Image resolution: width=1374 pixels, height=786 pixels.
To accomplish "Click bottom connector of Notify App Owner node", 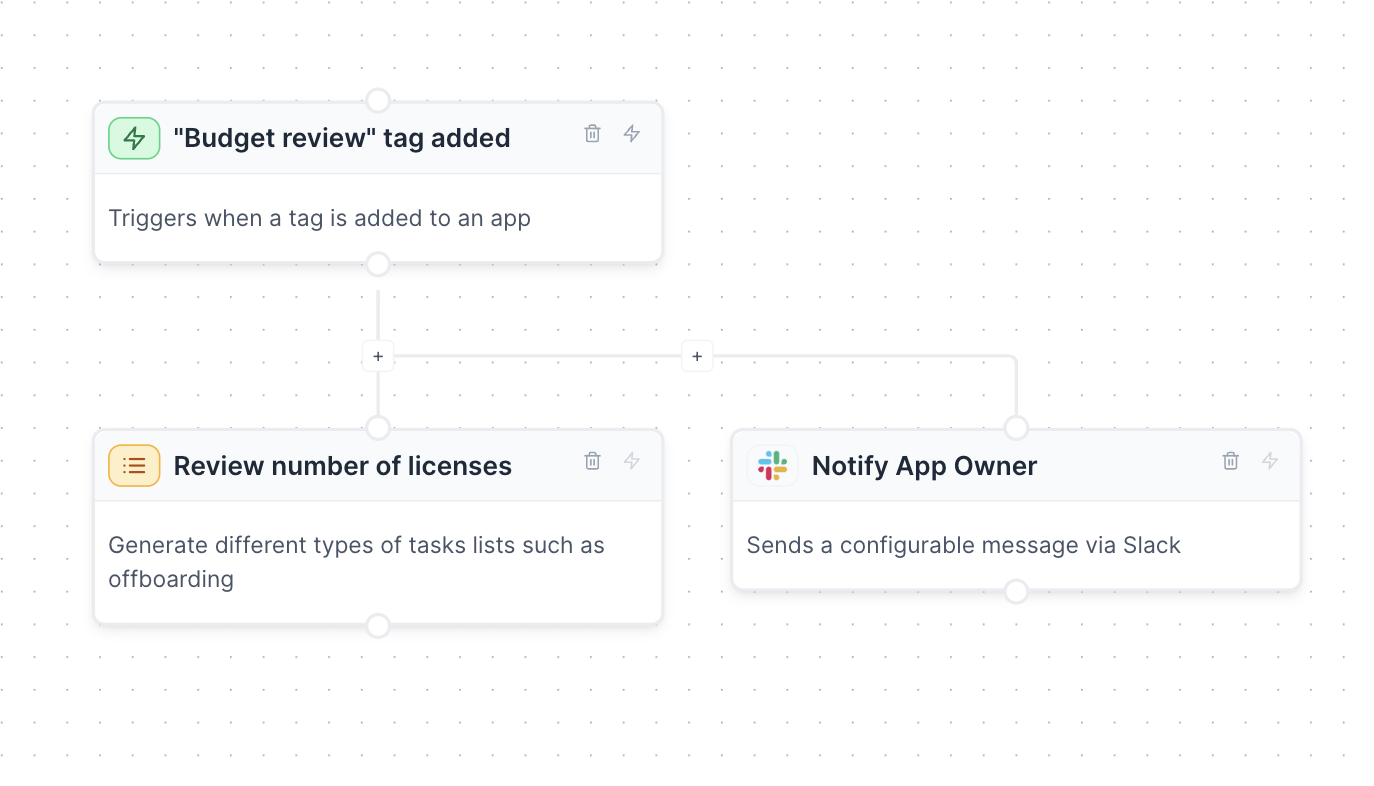I will coord(1016,592).
